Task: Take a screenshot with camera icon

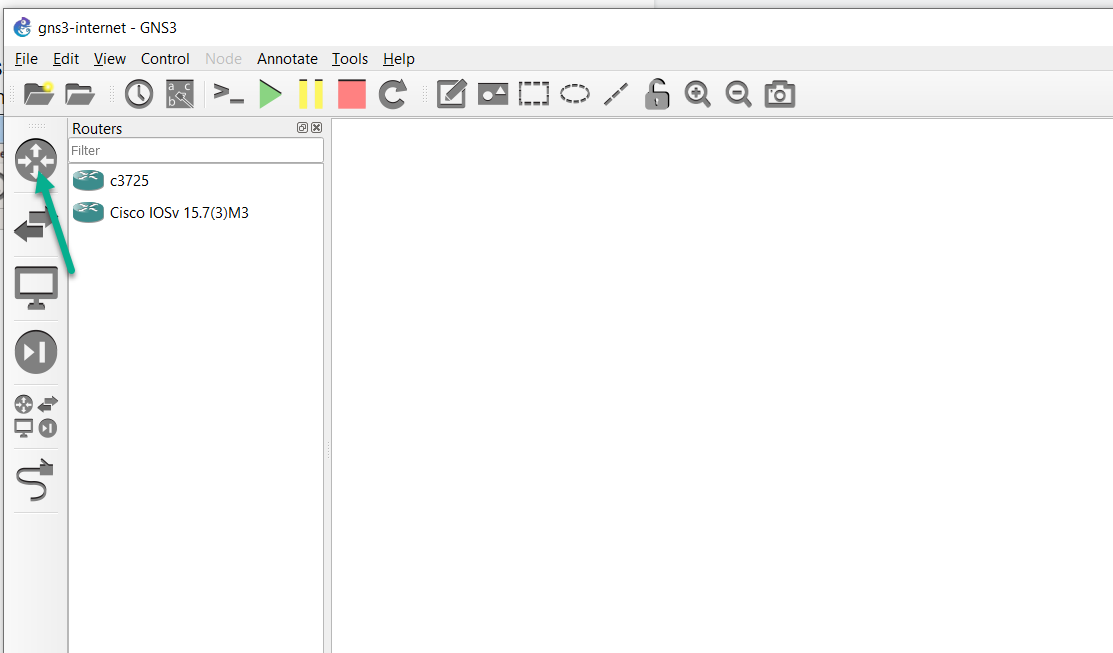Action: coord(779,94)
